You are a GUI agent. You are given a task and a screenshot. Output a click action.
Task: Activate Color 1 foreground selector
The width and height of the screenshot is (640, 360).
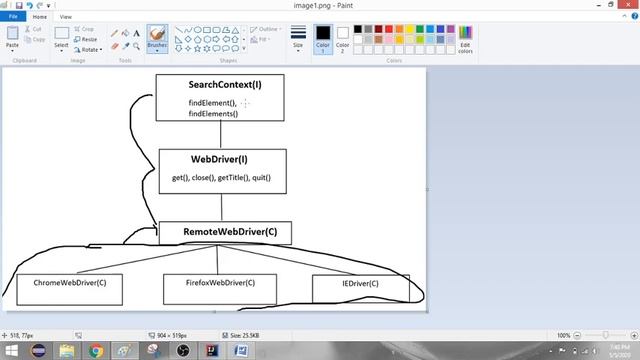[323, 39]
